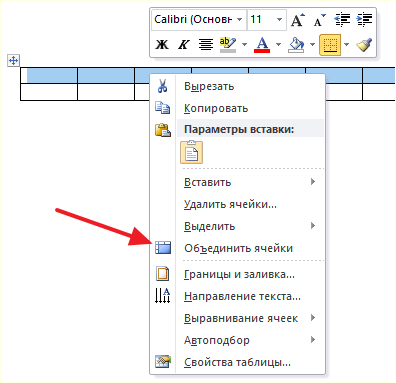The height and width of the screenshot is (383, 396).
Task: Expand shading color options arrow
Action: click(312, 44)
